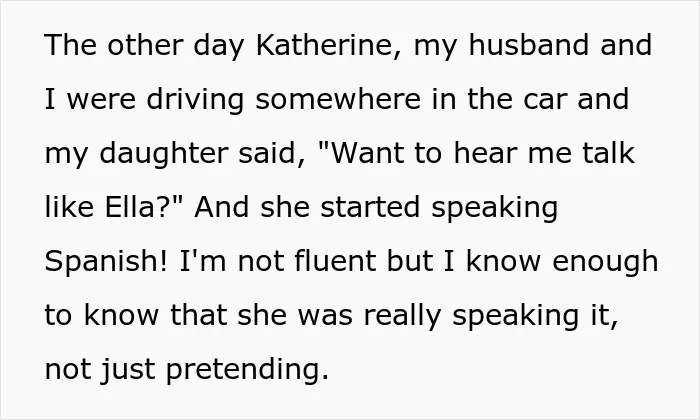This screenshot has height=420, width=700.
Task: Click the word "Spanish!"
Action: click(x=106, y=261)
